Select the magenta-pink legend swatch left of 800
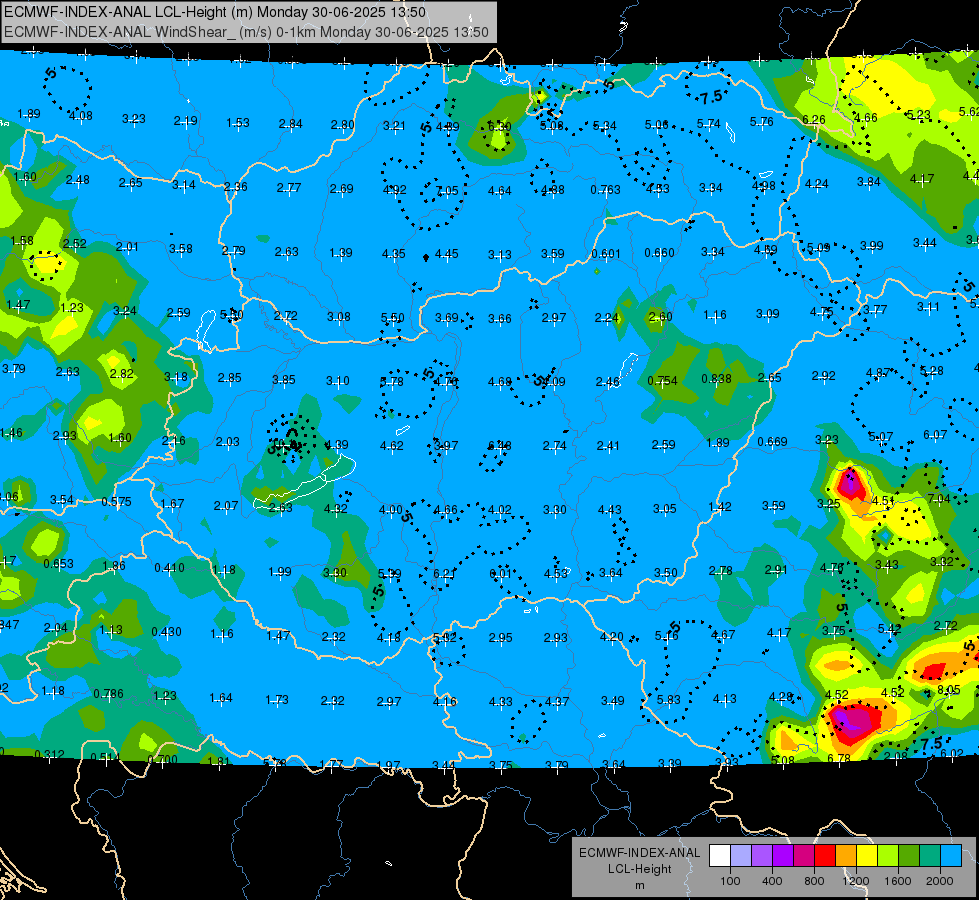The image size is (979, 900). pos(804,856)
